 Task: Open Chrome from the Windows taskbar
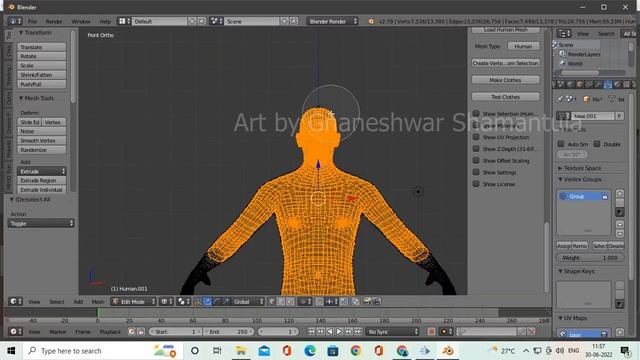click(356, 351)
